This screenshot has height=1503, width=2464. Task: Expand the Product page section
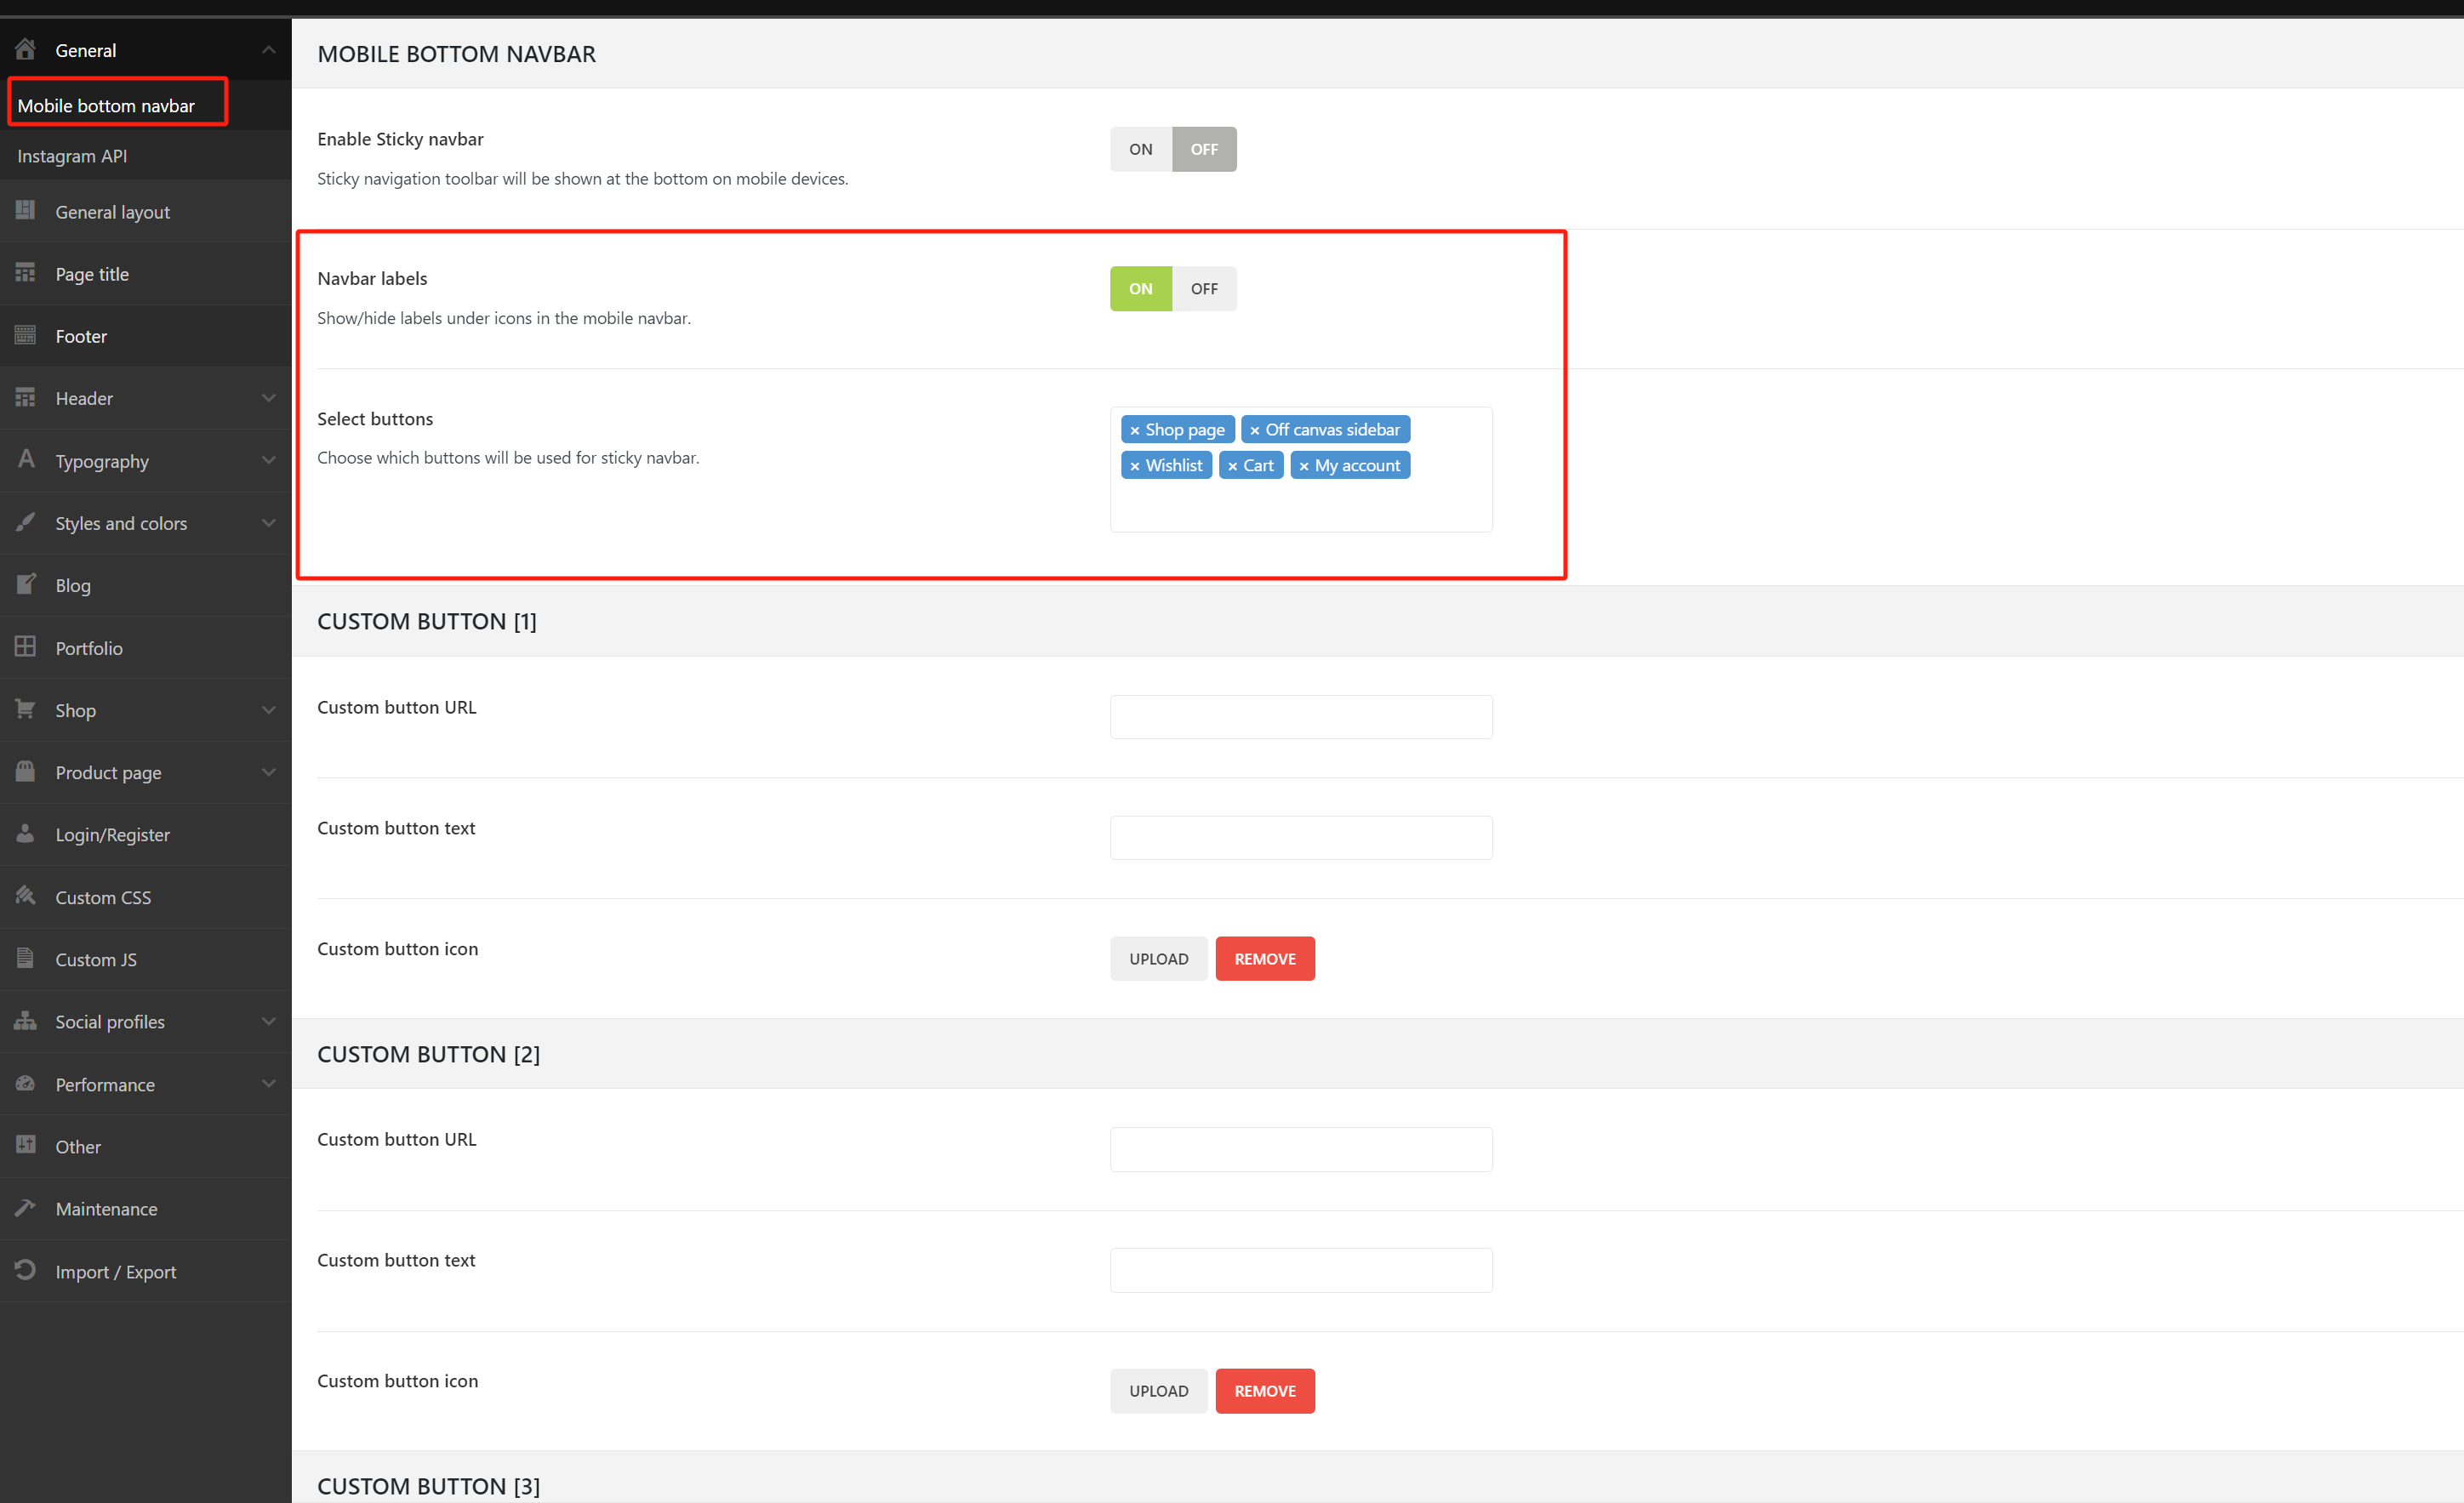click(267, 772)
